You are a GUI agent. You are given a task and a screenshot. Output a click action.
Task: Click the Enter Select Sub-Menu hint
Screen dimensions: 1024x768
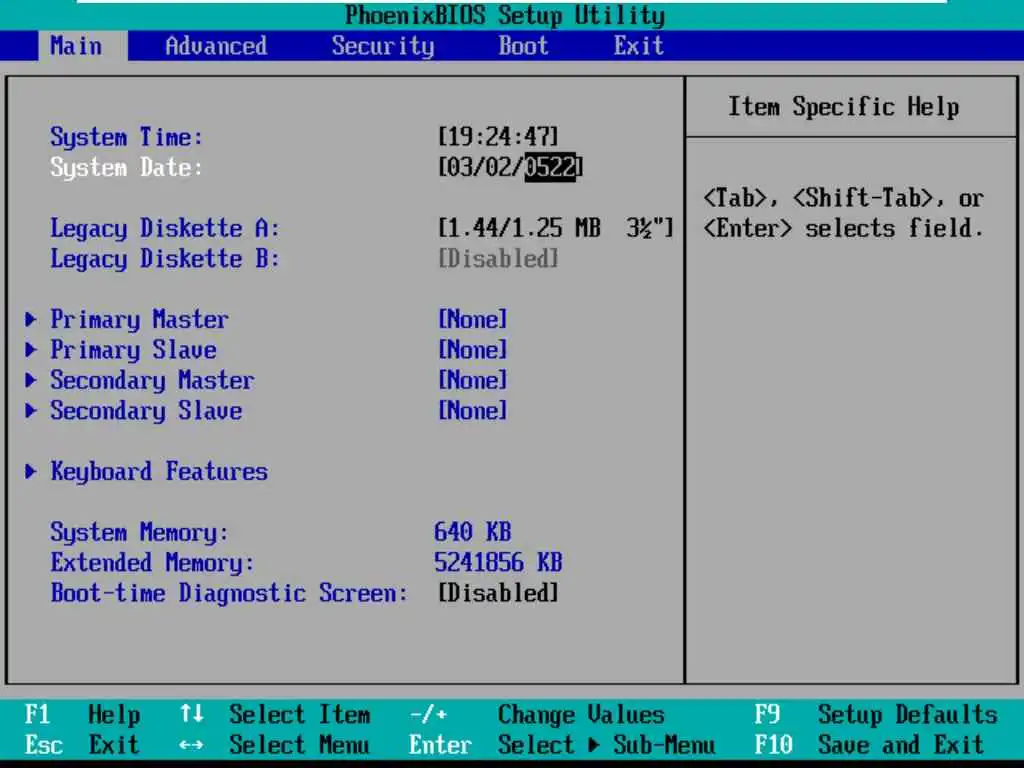click(x=562, y=745)
